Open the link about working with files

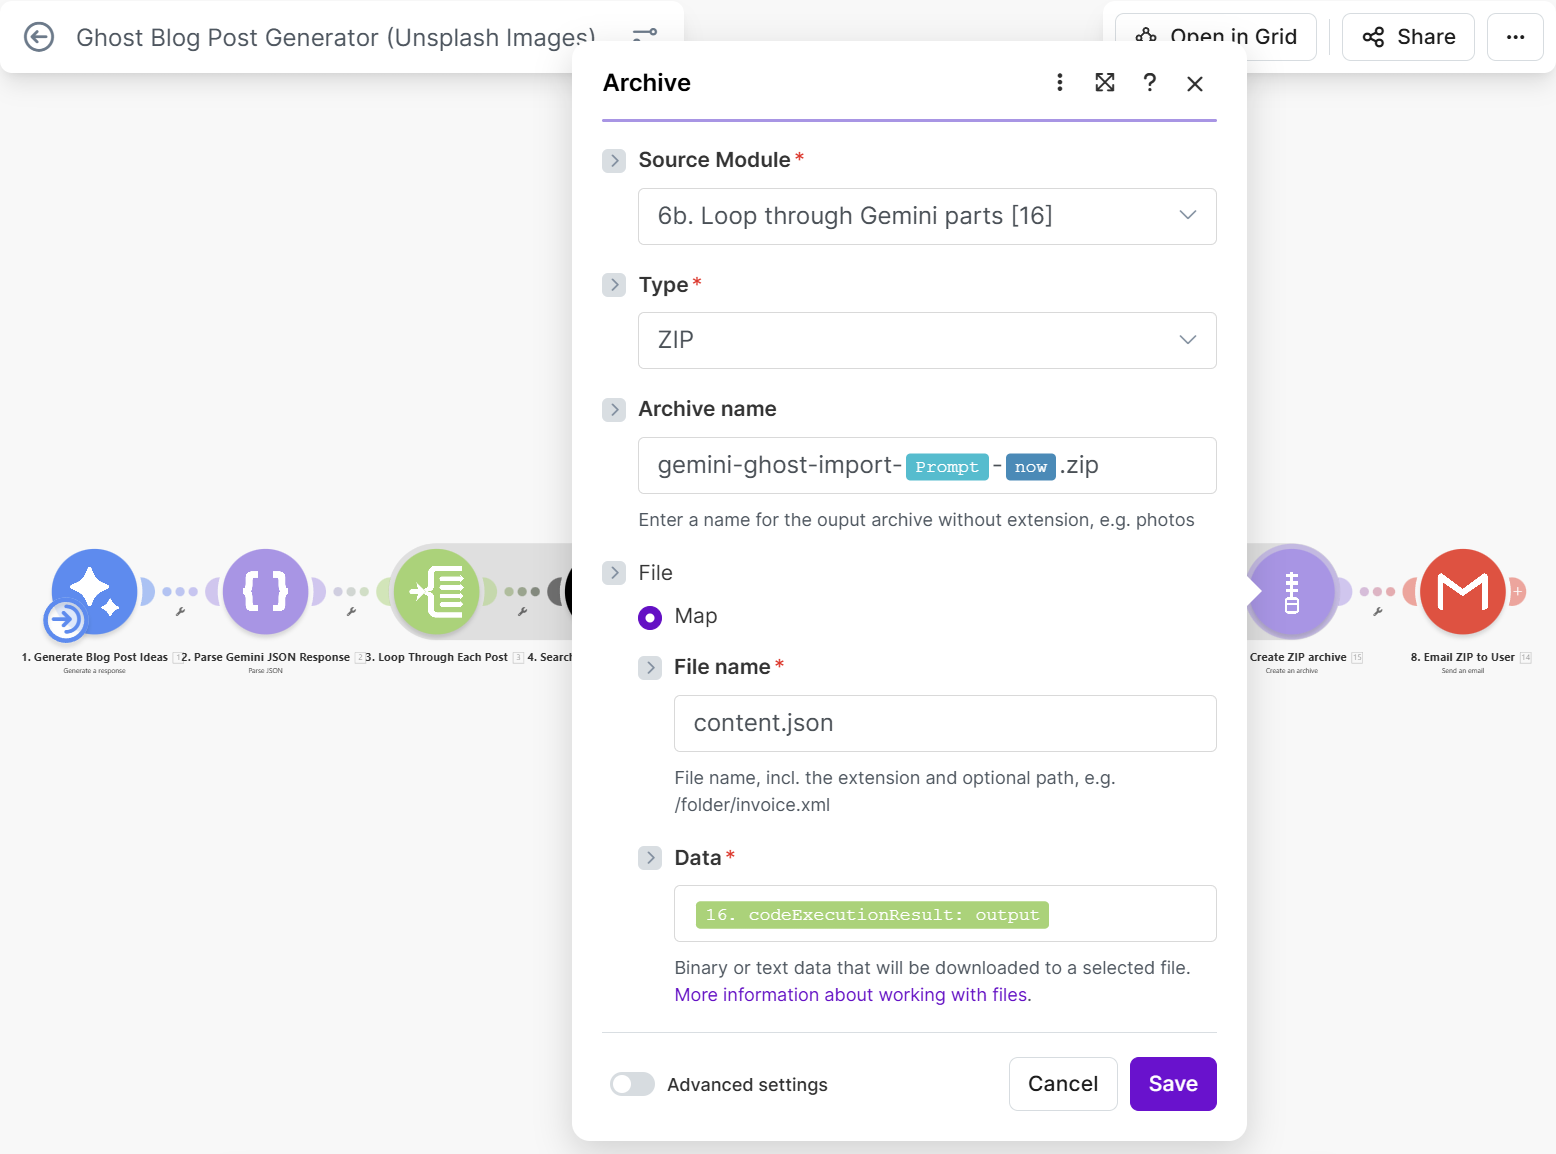click(852, 995)
